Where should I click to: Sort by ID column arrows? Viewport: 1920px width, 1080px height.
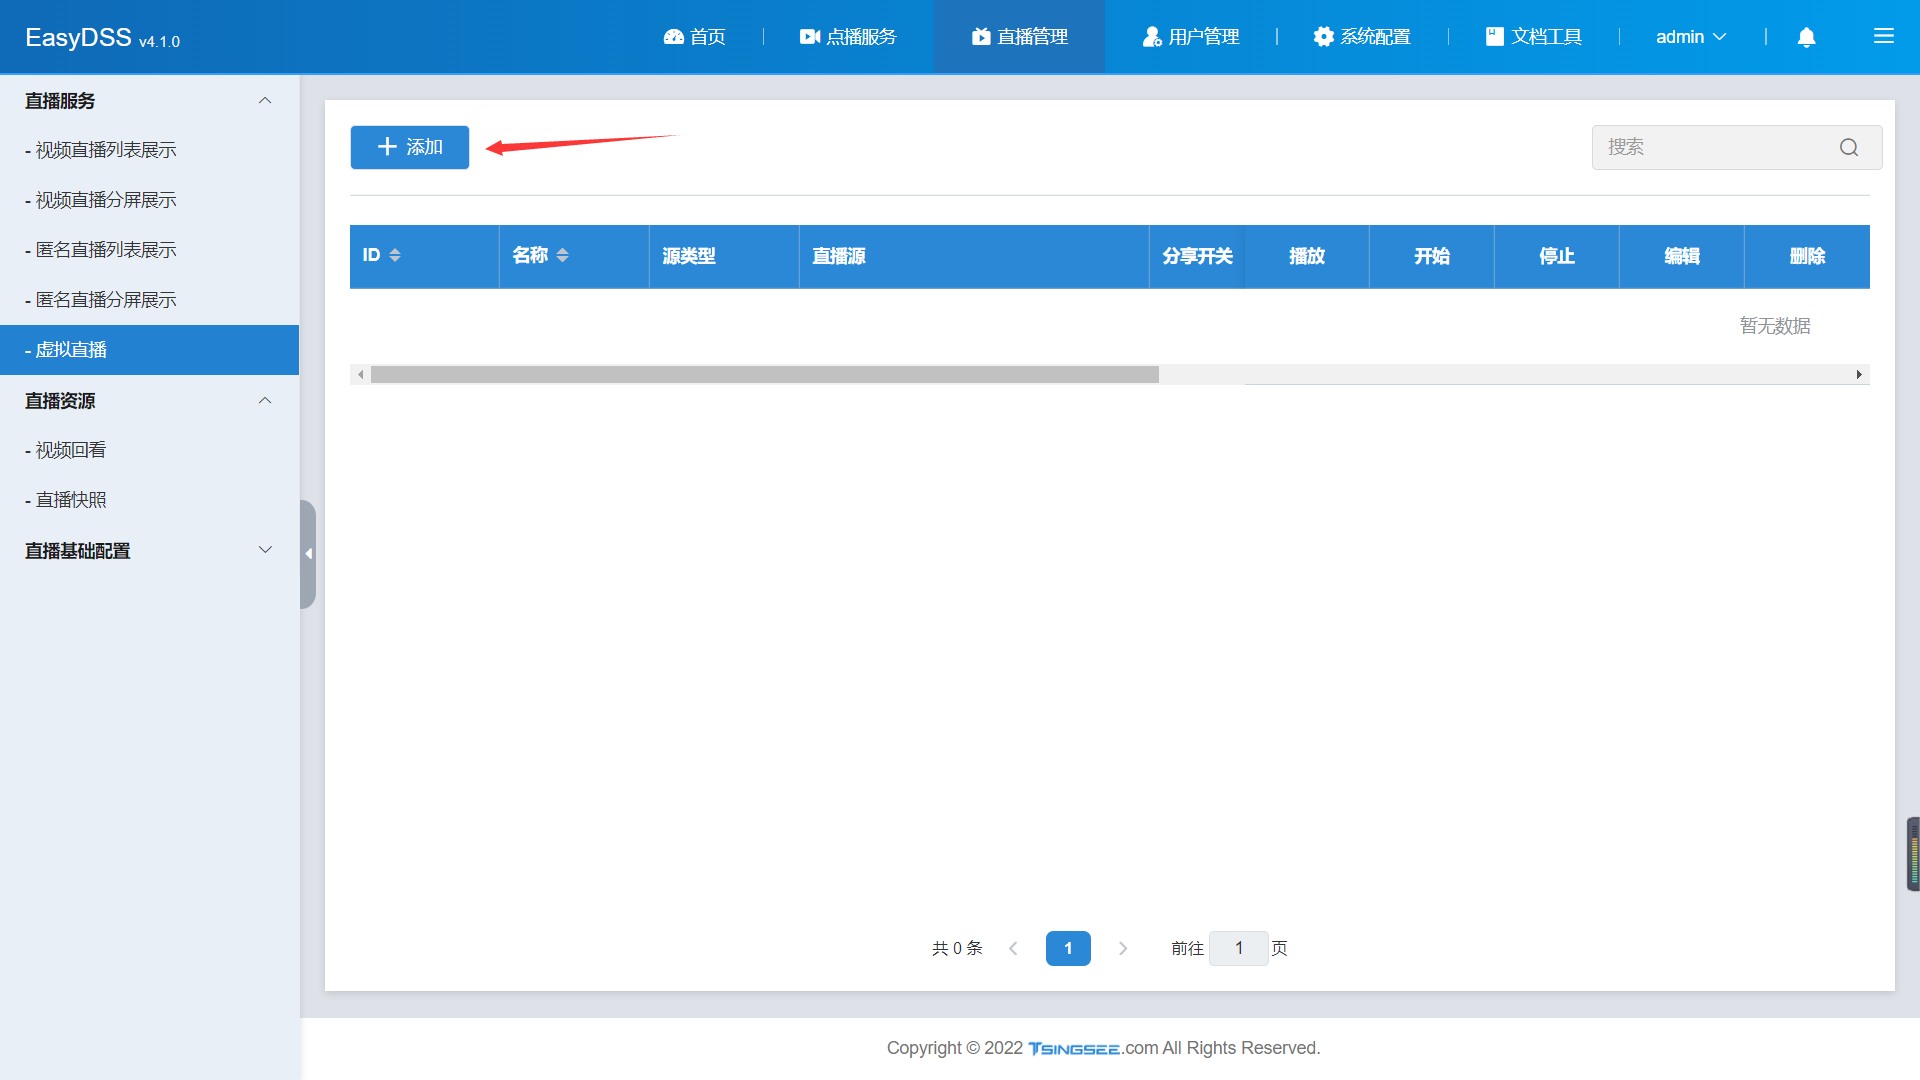(395, 256)
